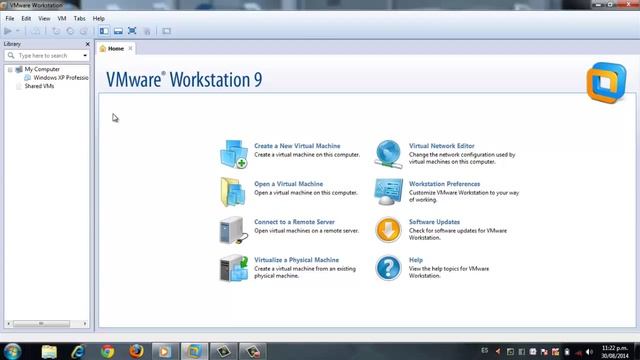This screenshot has width=640, height=360.
Task: Launch Google Chrome from the taskbar
Action: [x=107, y=351]
